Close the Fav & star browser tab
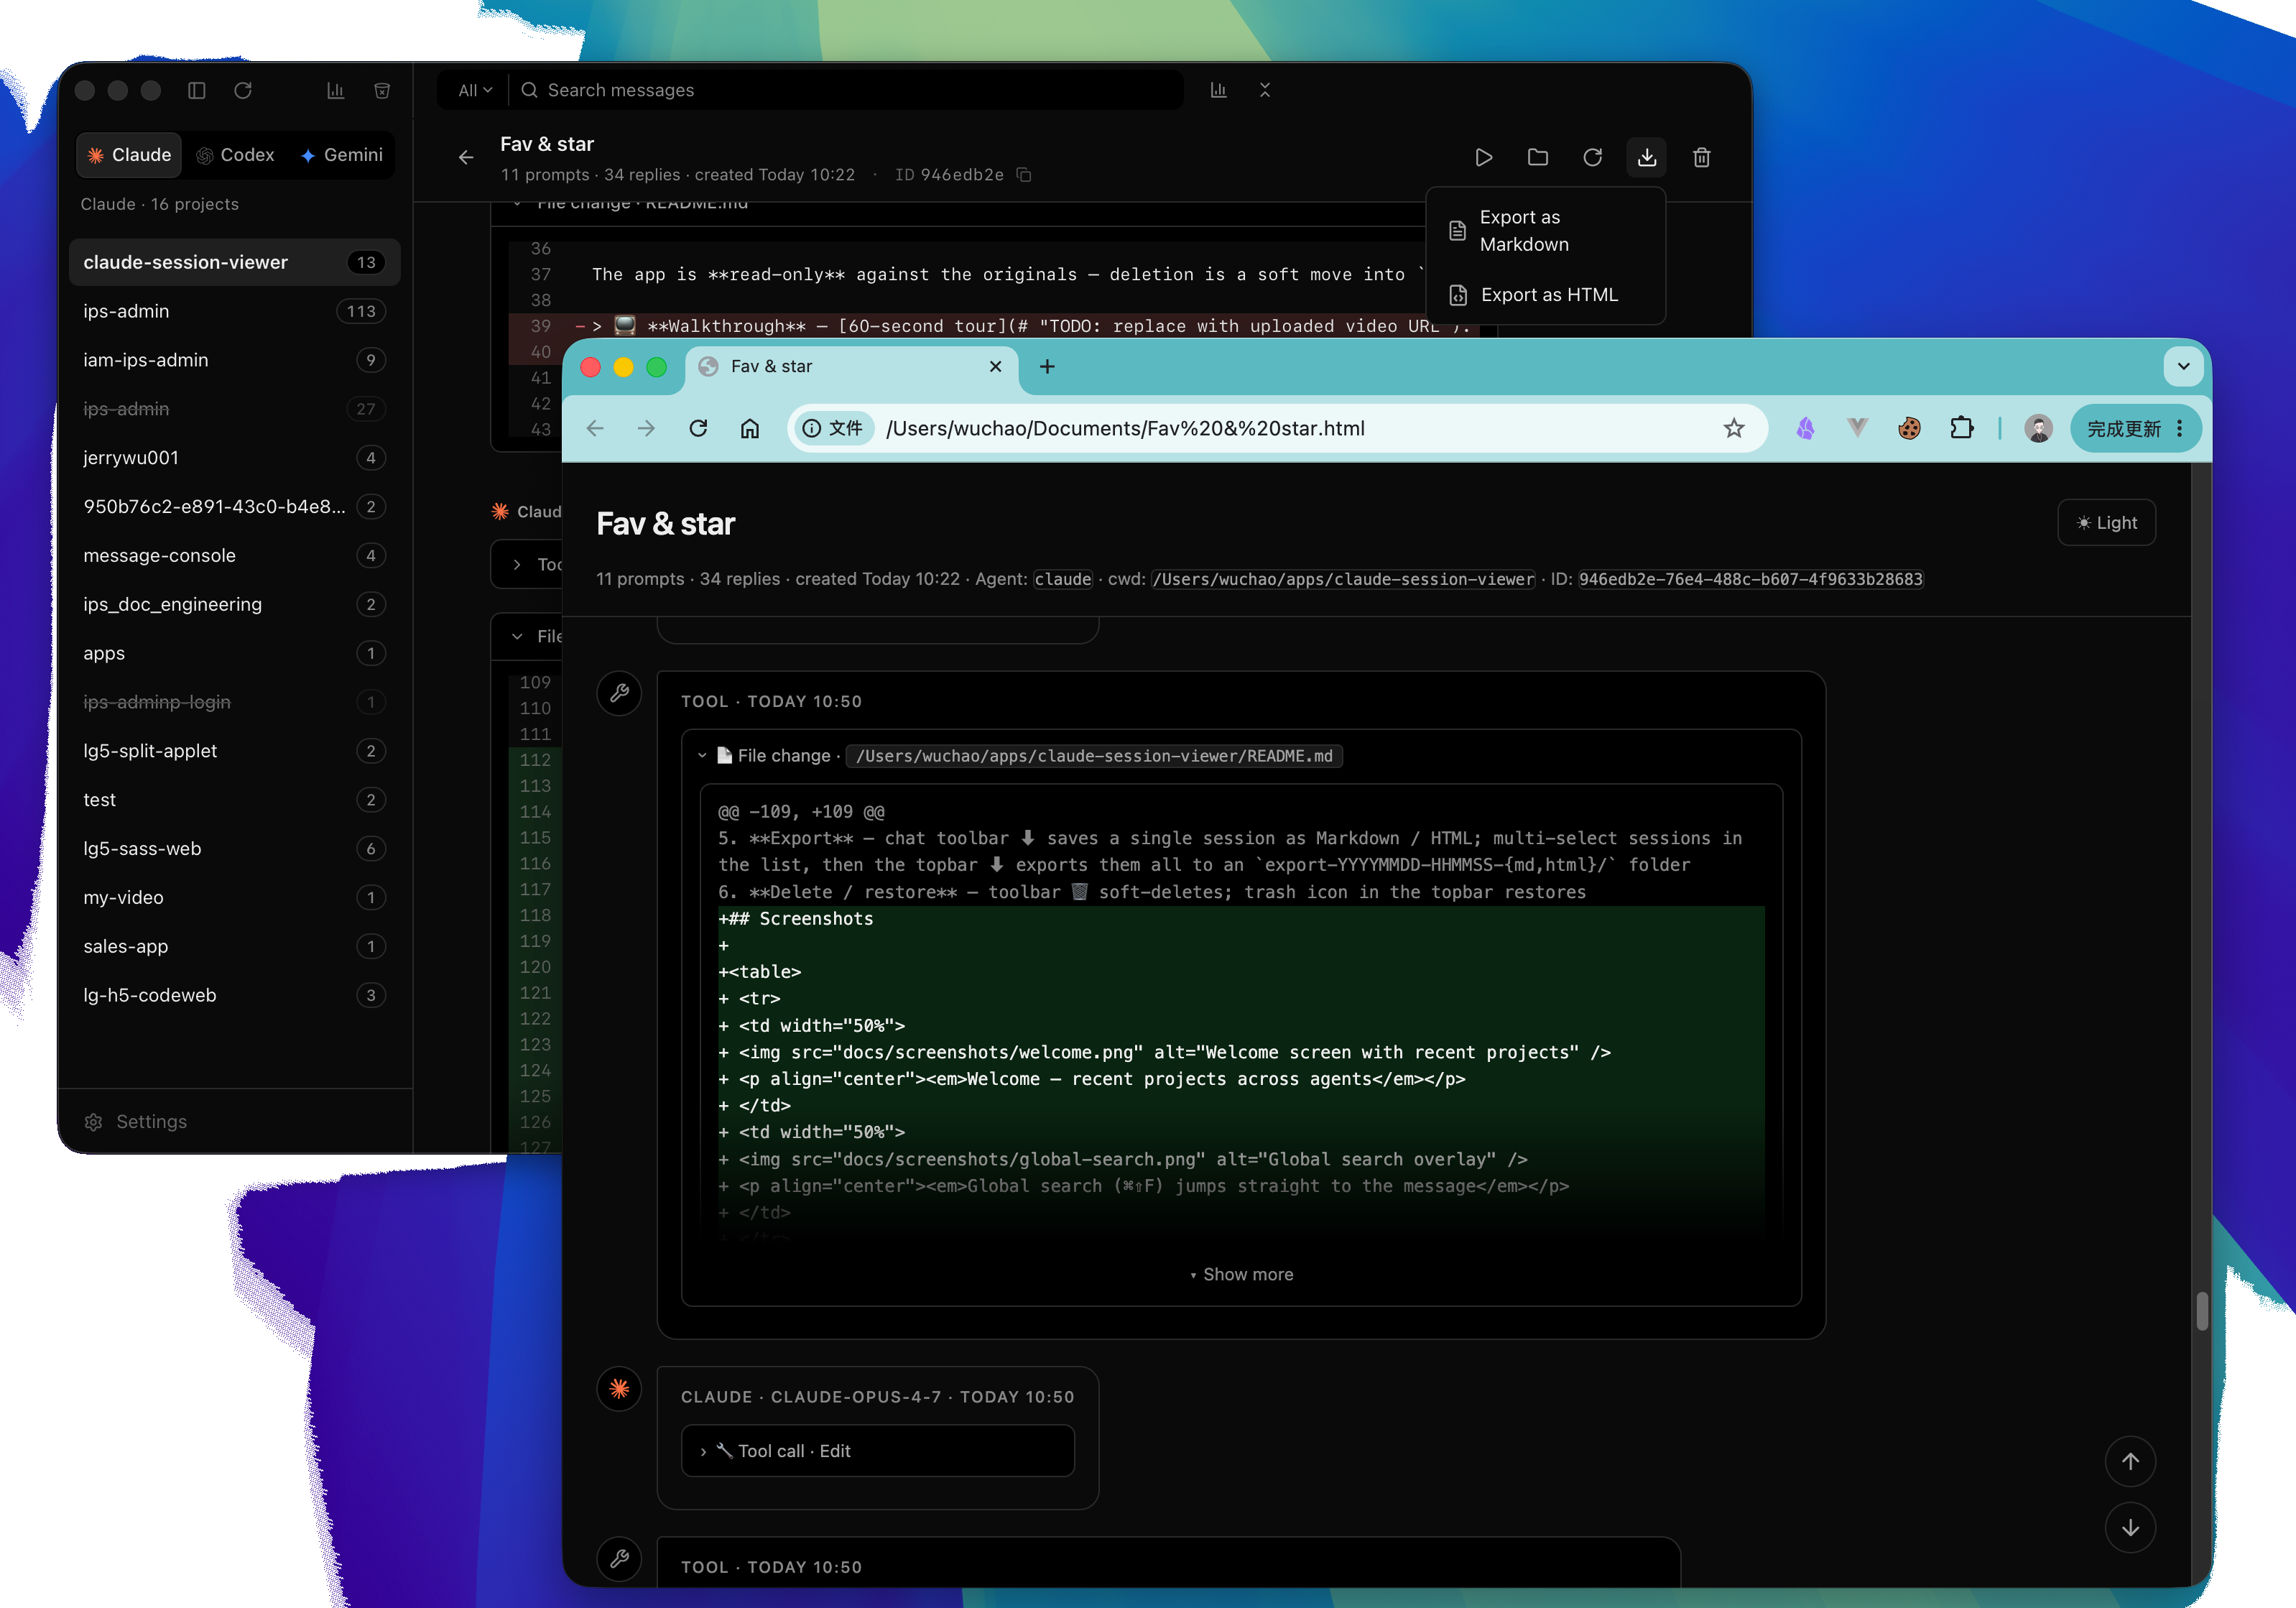Image resolution: width=2296 pixels, height=1608 pixels. pyautogui.click(x=995, y=367)
